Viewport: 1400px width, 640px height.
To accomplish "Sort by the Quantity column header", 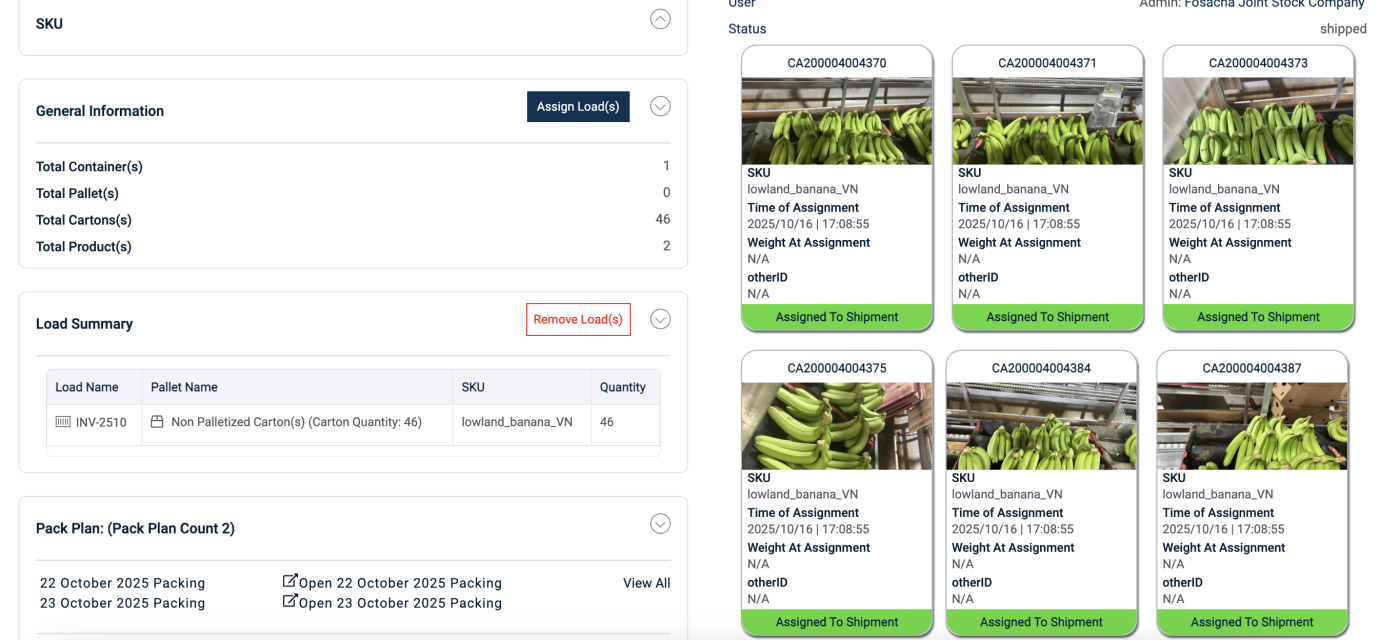I will [x=623, y=387].
